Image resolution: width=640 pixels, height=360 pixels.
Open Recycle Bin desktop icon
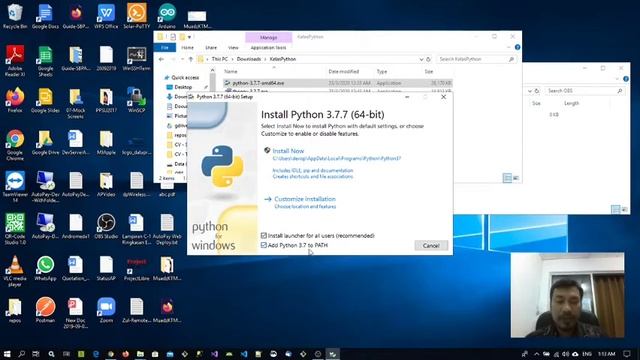coord(15,17)
